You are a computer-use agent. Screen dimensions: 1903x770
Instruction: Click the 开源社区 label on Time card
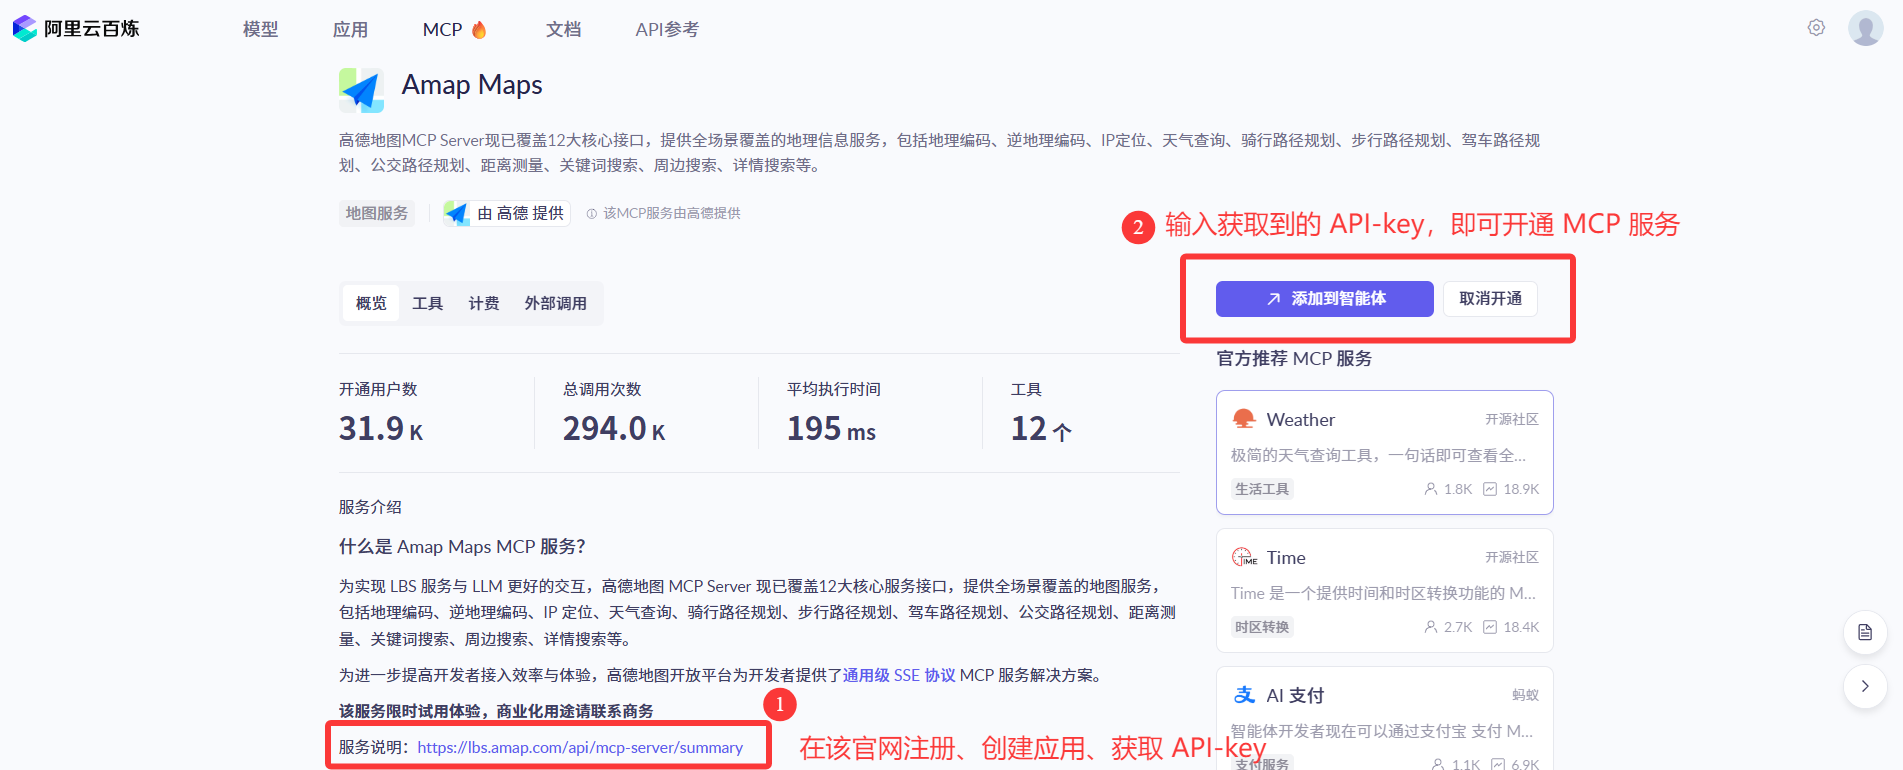click(1511, 557)
